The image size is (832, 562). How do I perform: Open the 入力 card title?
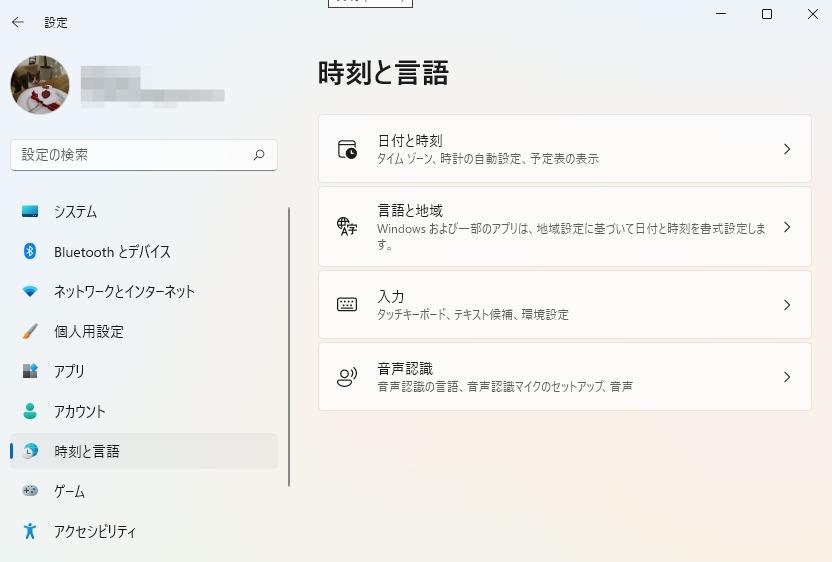click(391, 296)
